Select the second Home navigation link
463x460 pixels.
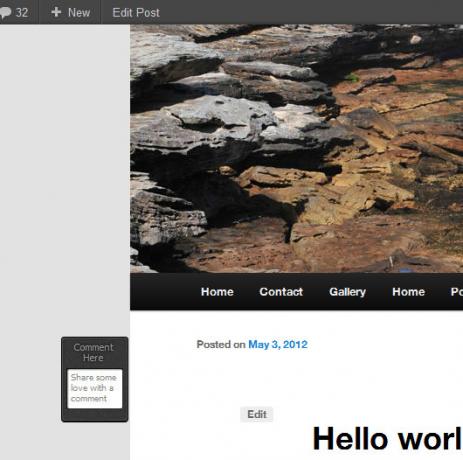pyautogui.click(x=408, y=292)
